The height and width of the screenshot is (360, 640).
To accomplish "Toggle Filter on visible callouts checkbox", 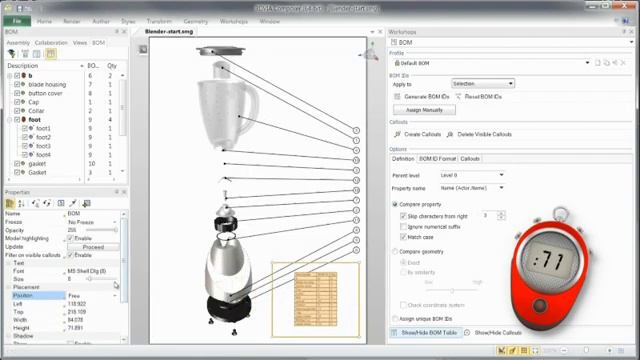I will [70, 255].
